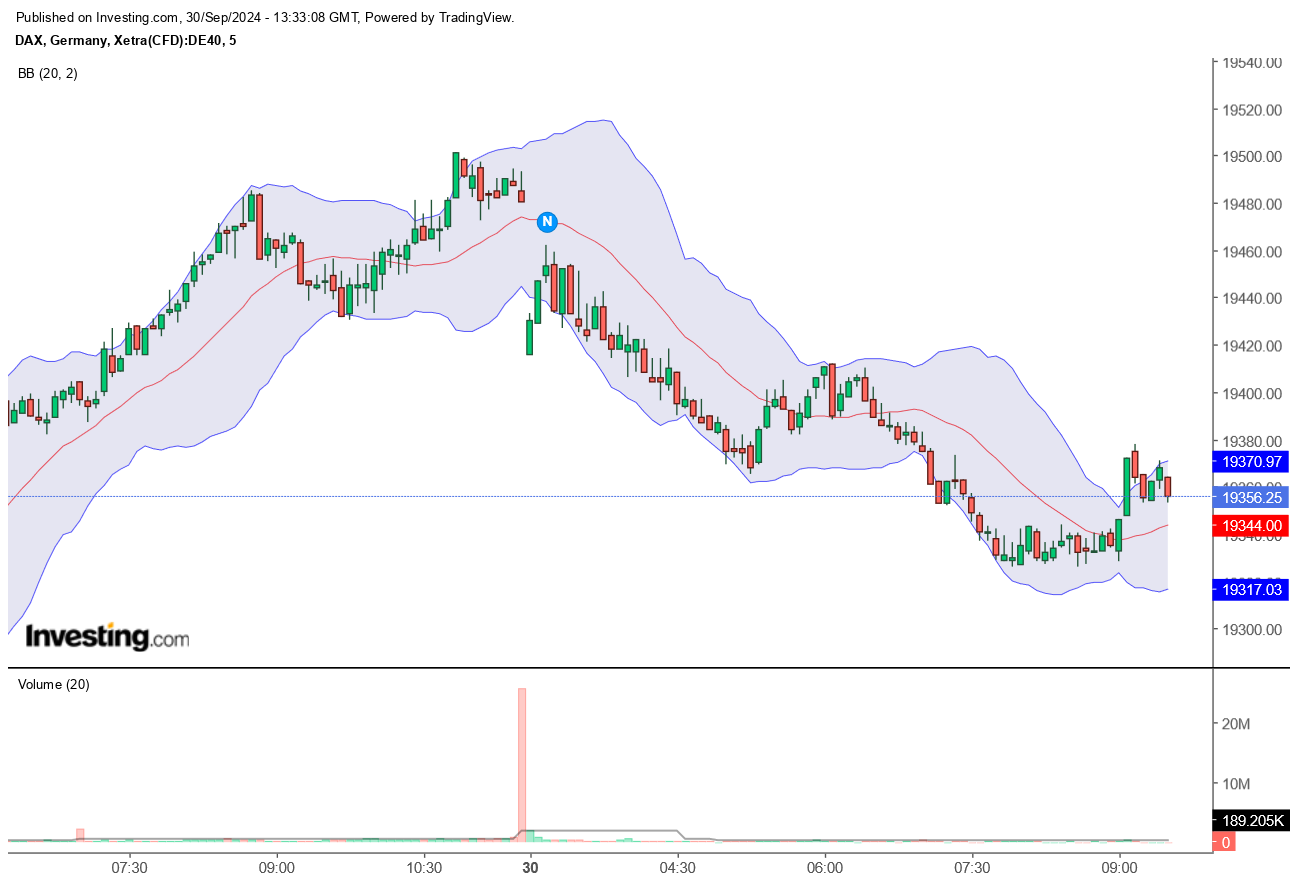Click the 04:30 time axis label
Screen dimensions: 1297x883
pyautogui.click(x=677, y=867)
